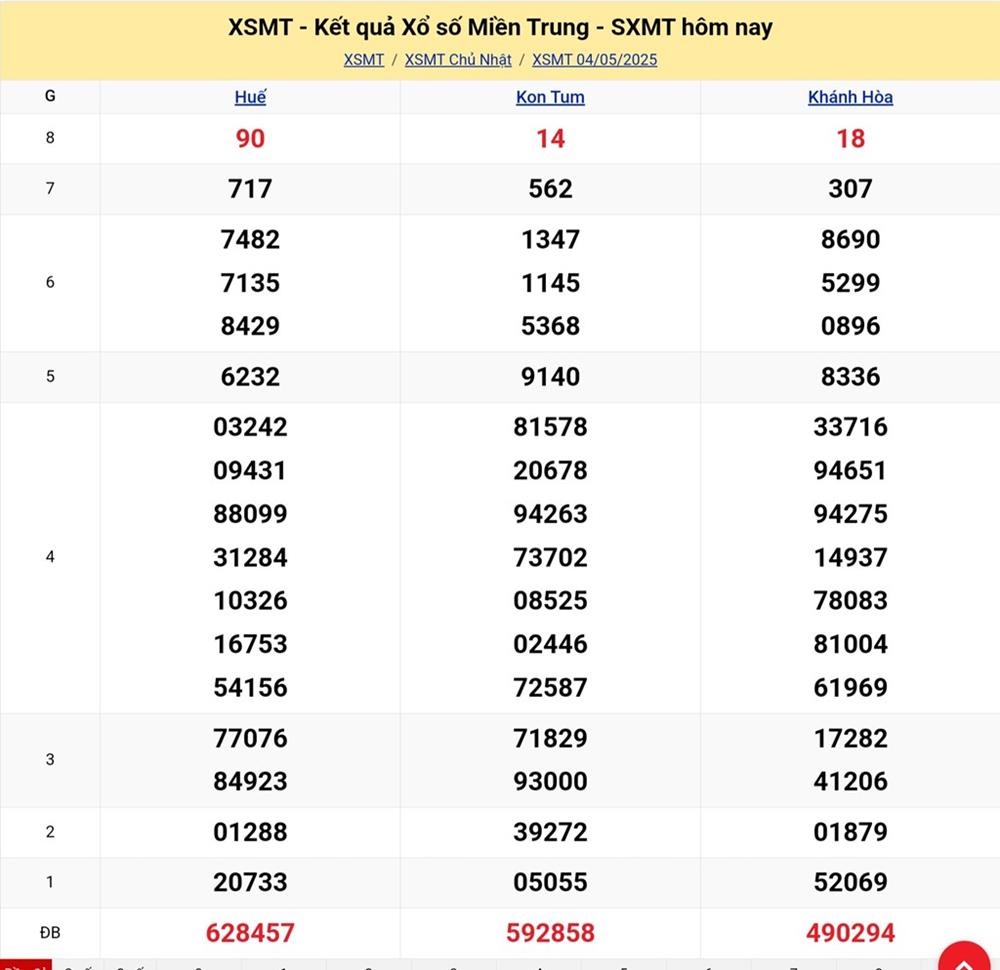Open the Huế province column link
Screen dimensions: 1000x970
[250, 97]
